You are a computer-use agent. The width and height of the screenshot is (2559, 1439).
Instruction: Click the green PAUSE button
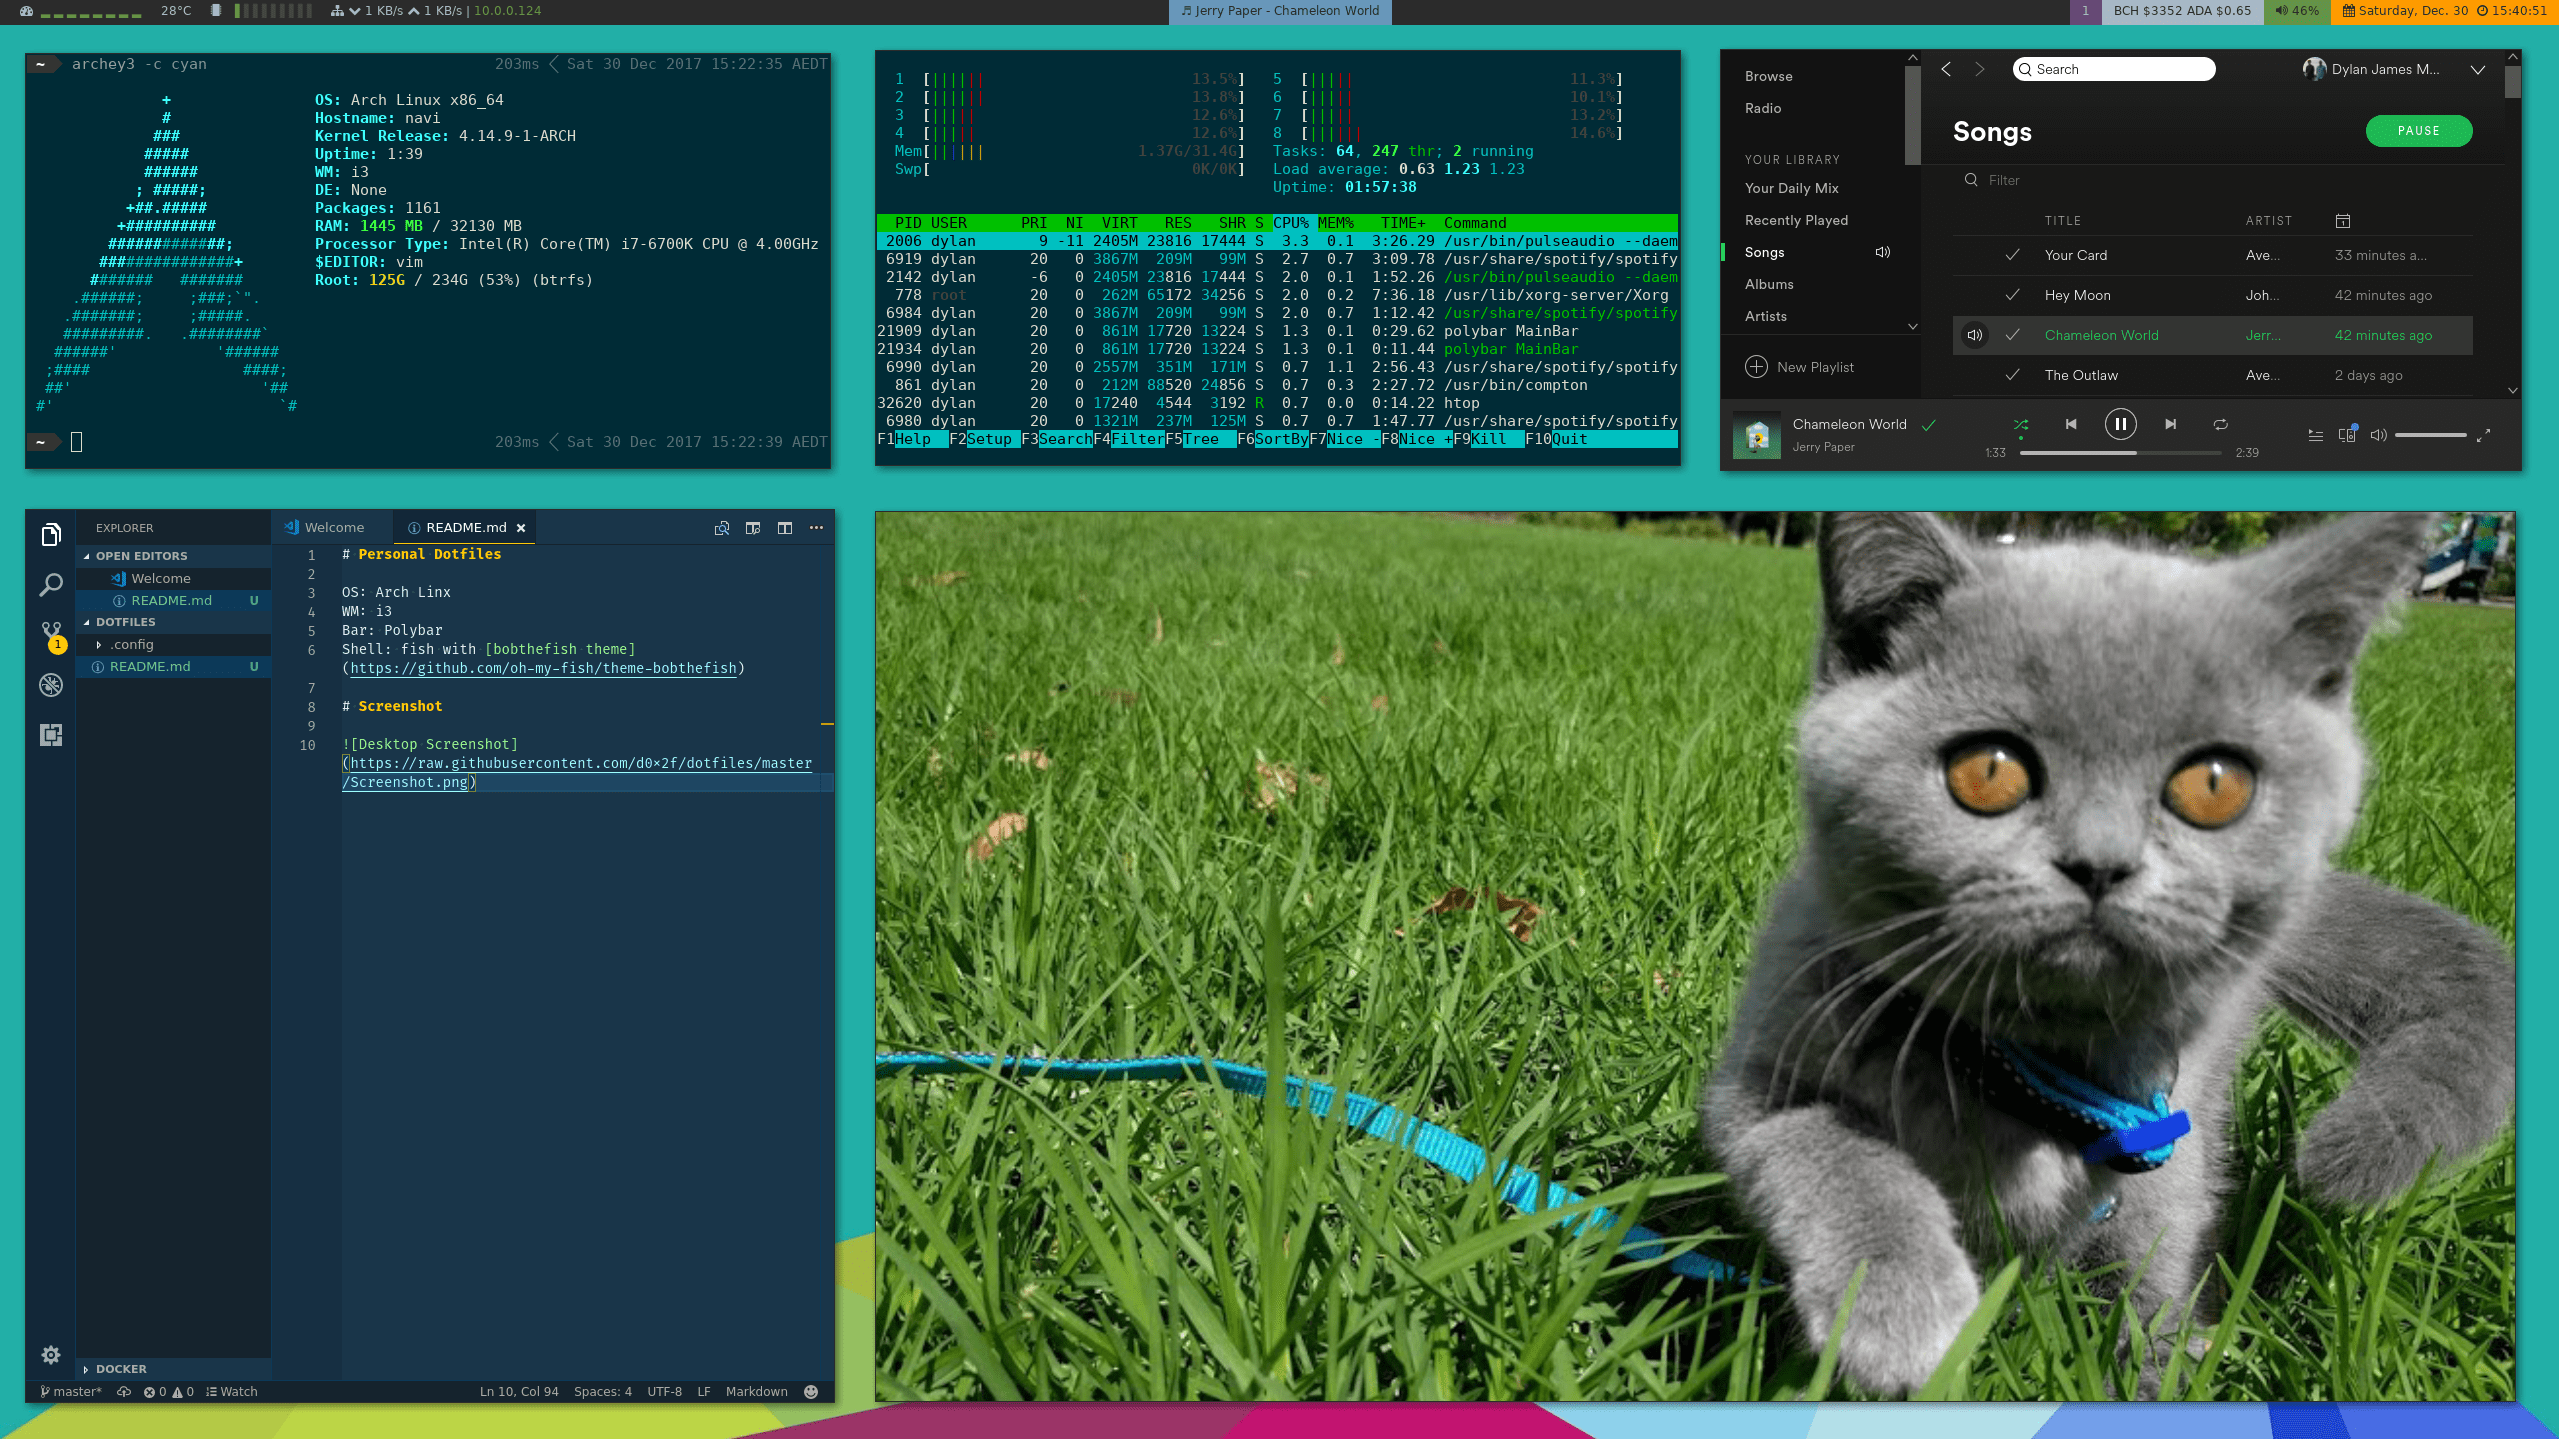[x=2418, y=131]
